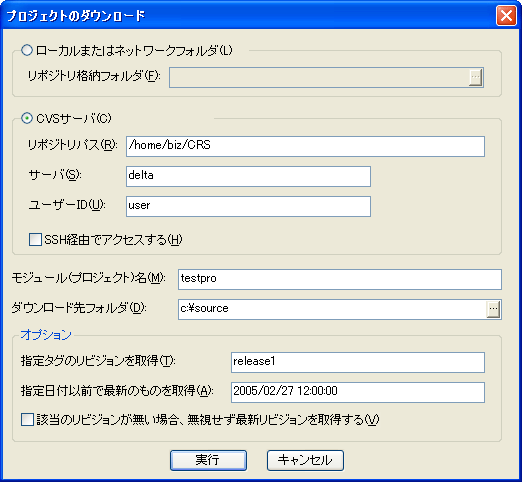This screenshot has width=522, height=482.
Task: Click the オプション group heading
Action: coord(46,335)
